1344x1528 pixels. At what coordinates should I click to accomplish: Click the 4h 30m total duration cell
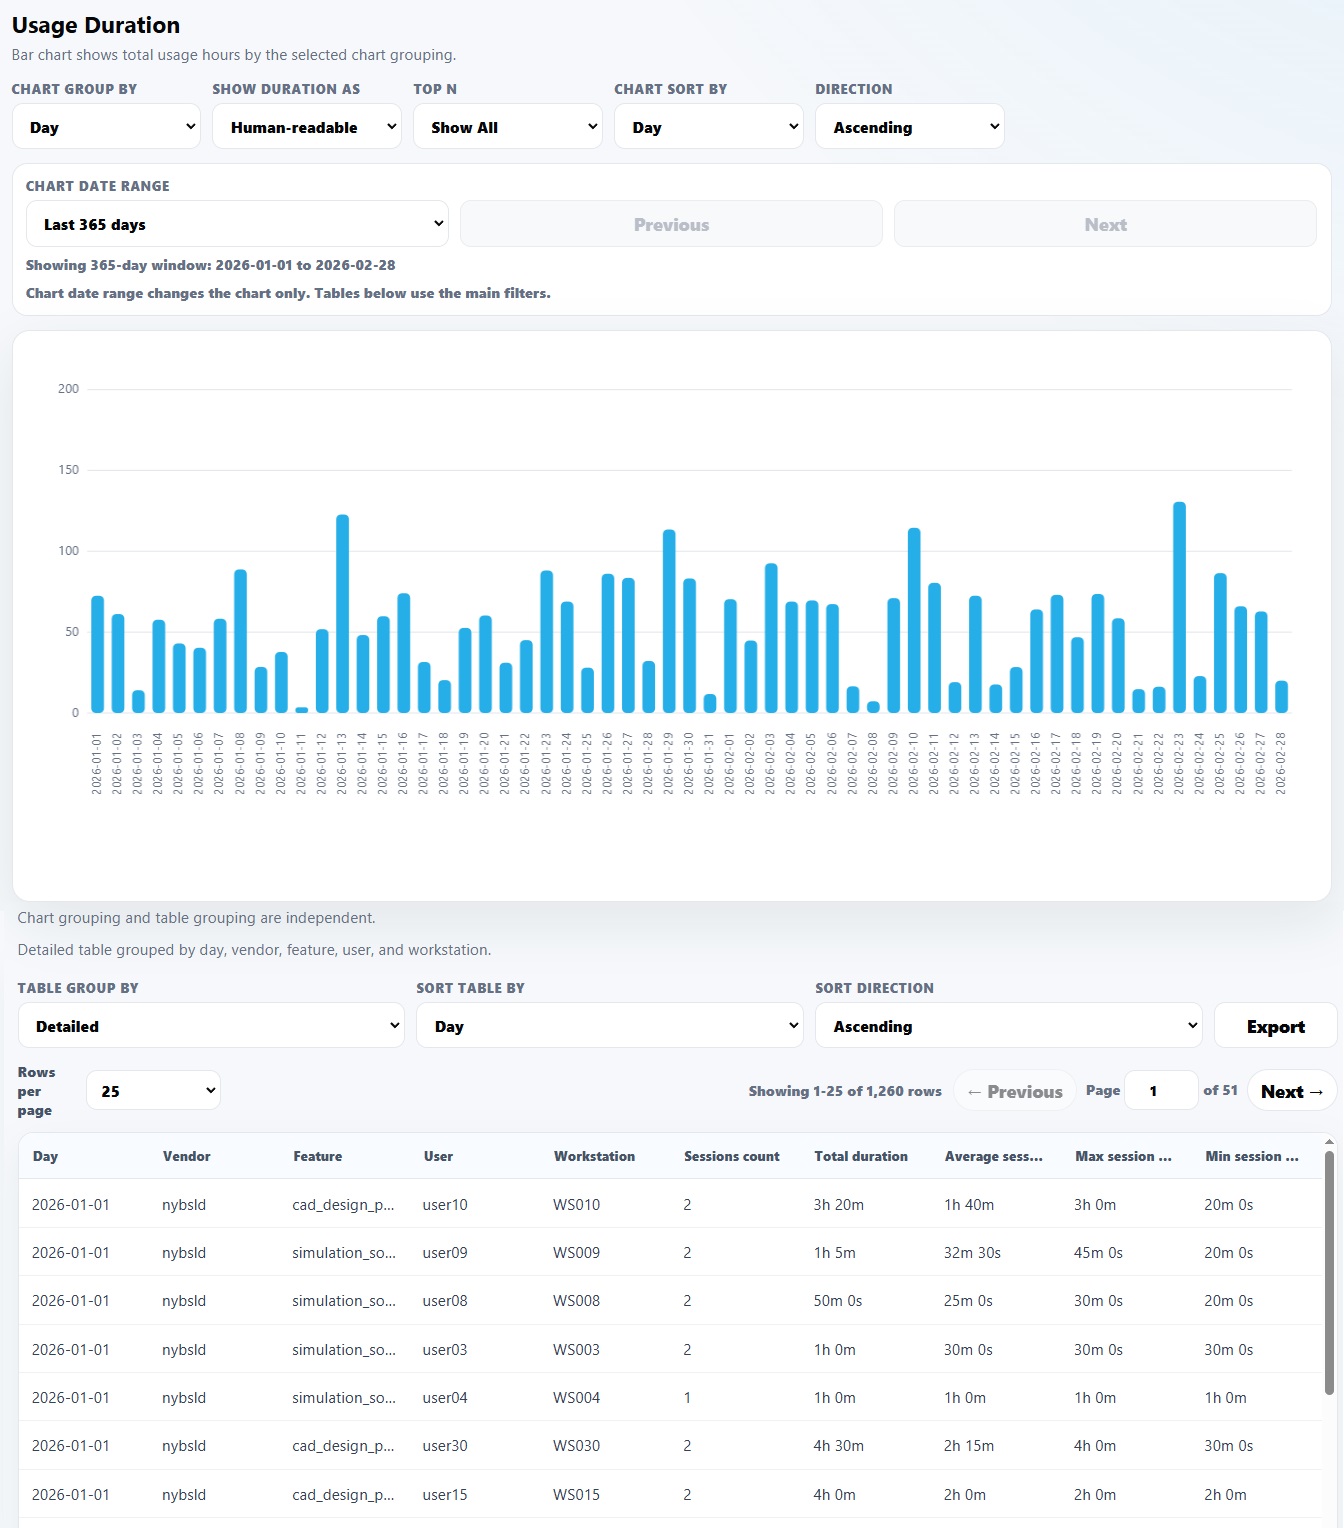(838, 1445)
